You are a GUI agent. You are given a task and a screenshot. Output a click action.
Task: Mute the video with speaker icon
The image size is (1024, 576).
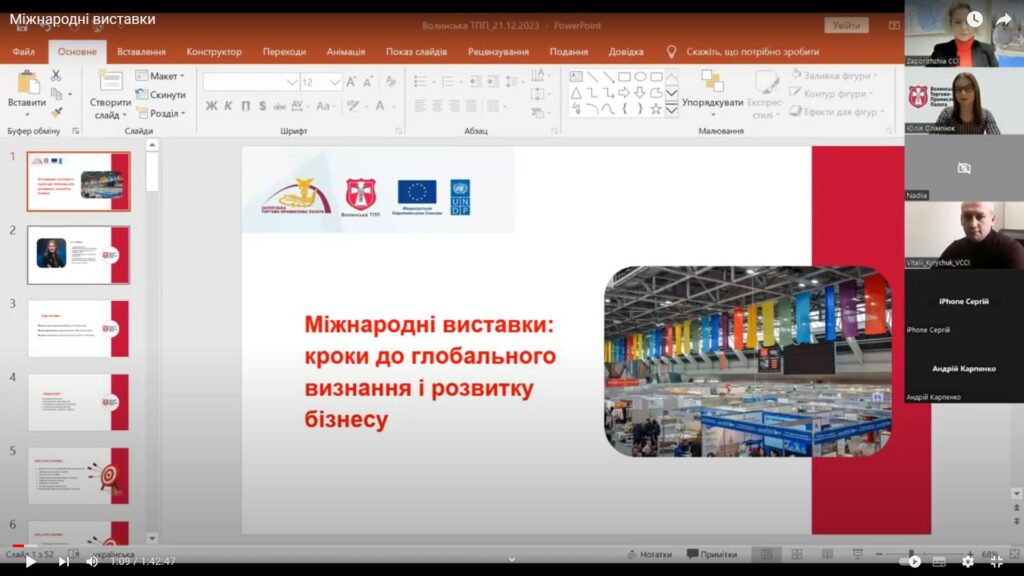point(92,562)
